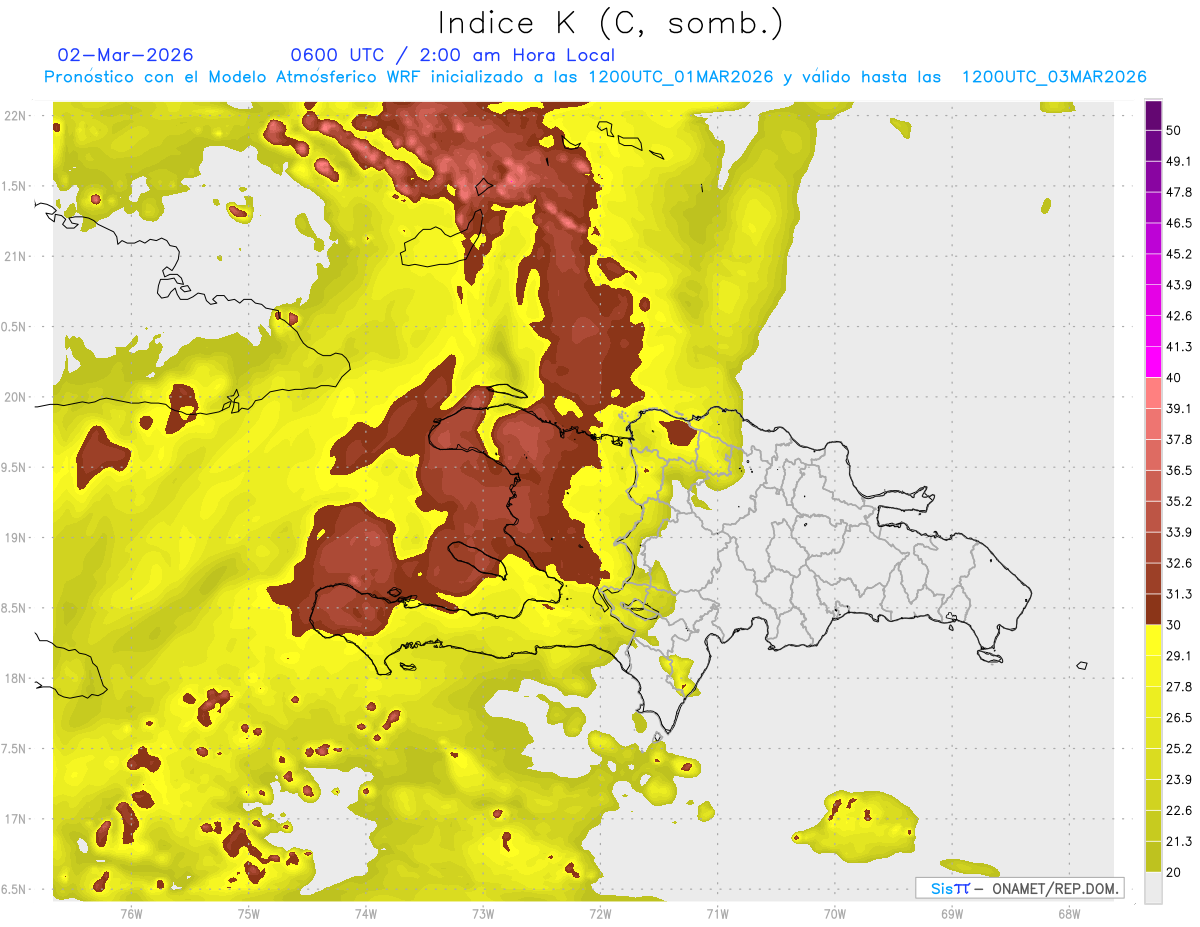Click legend value "47.8"
Viewport: 1200px width, 927px height.
click(1179, 193)
